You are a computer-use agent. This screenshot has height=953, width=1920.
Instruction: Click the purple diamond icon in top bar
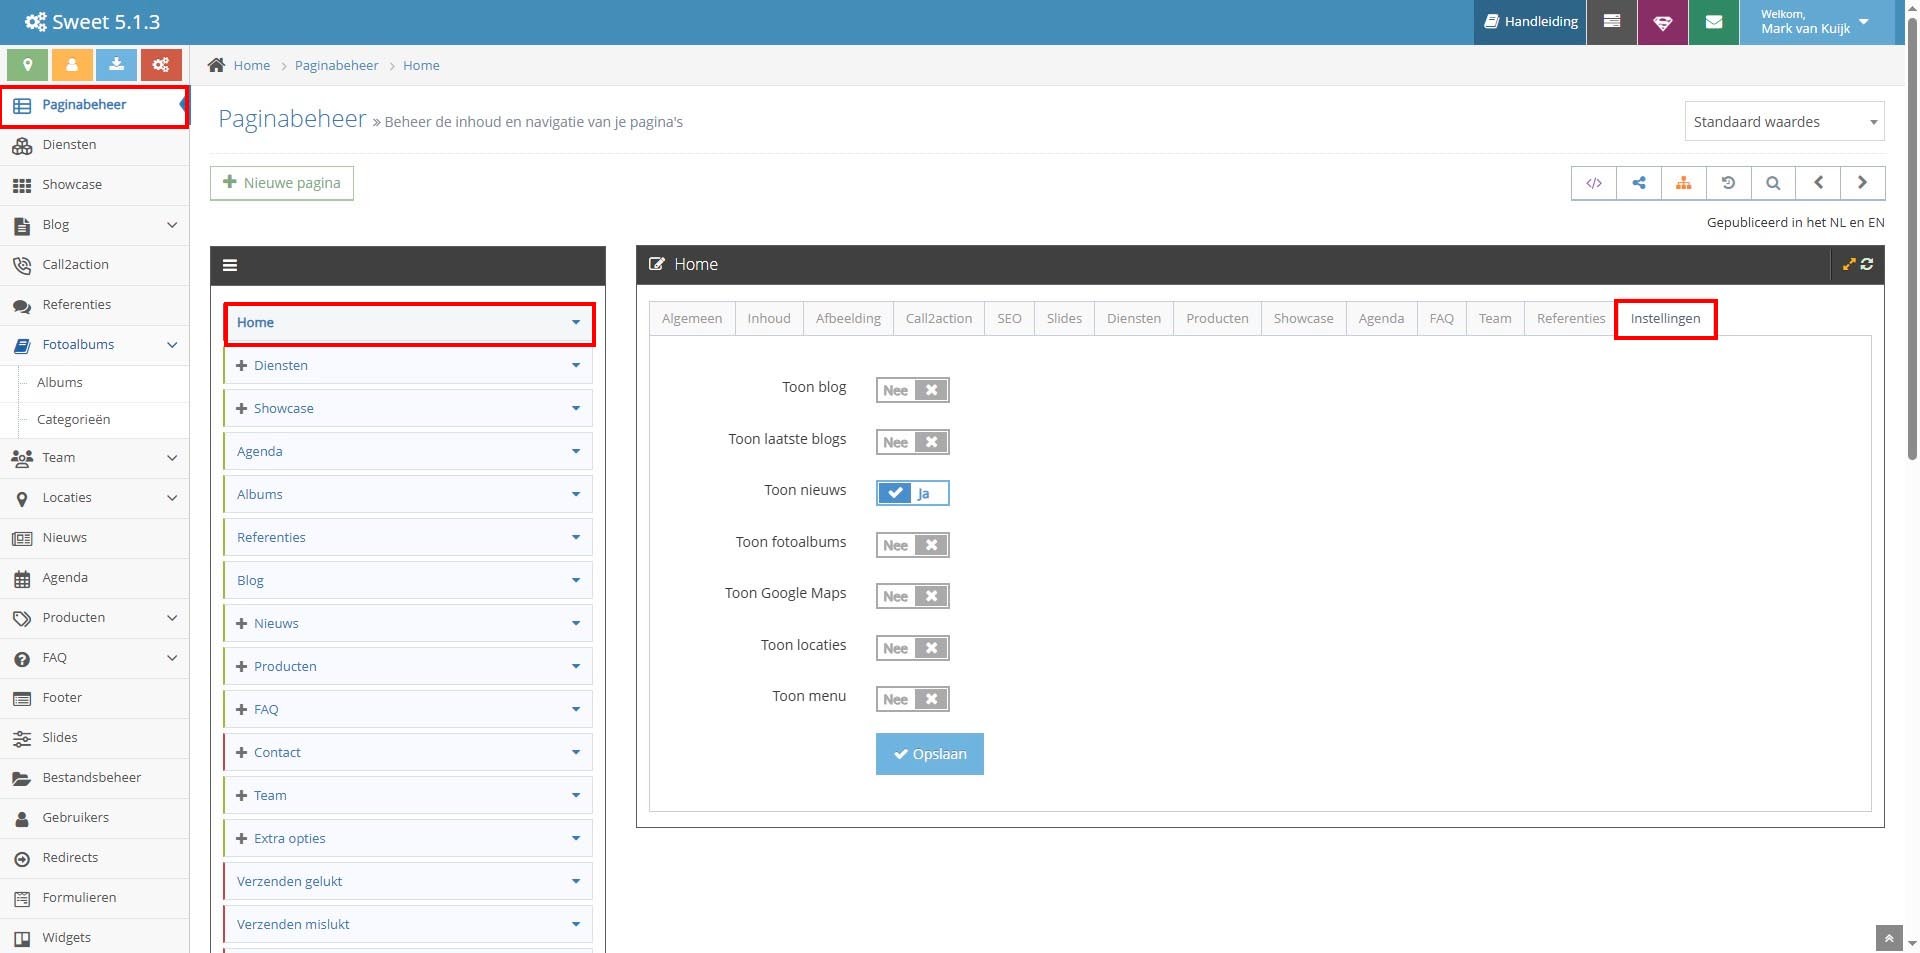click(x=1663, y=22)
